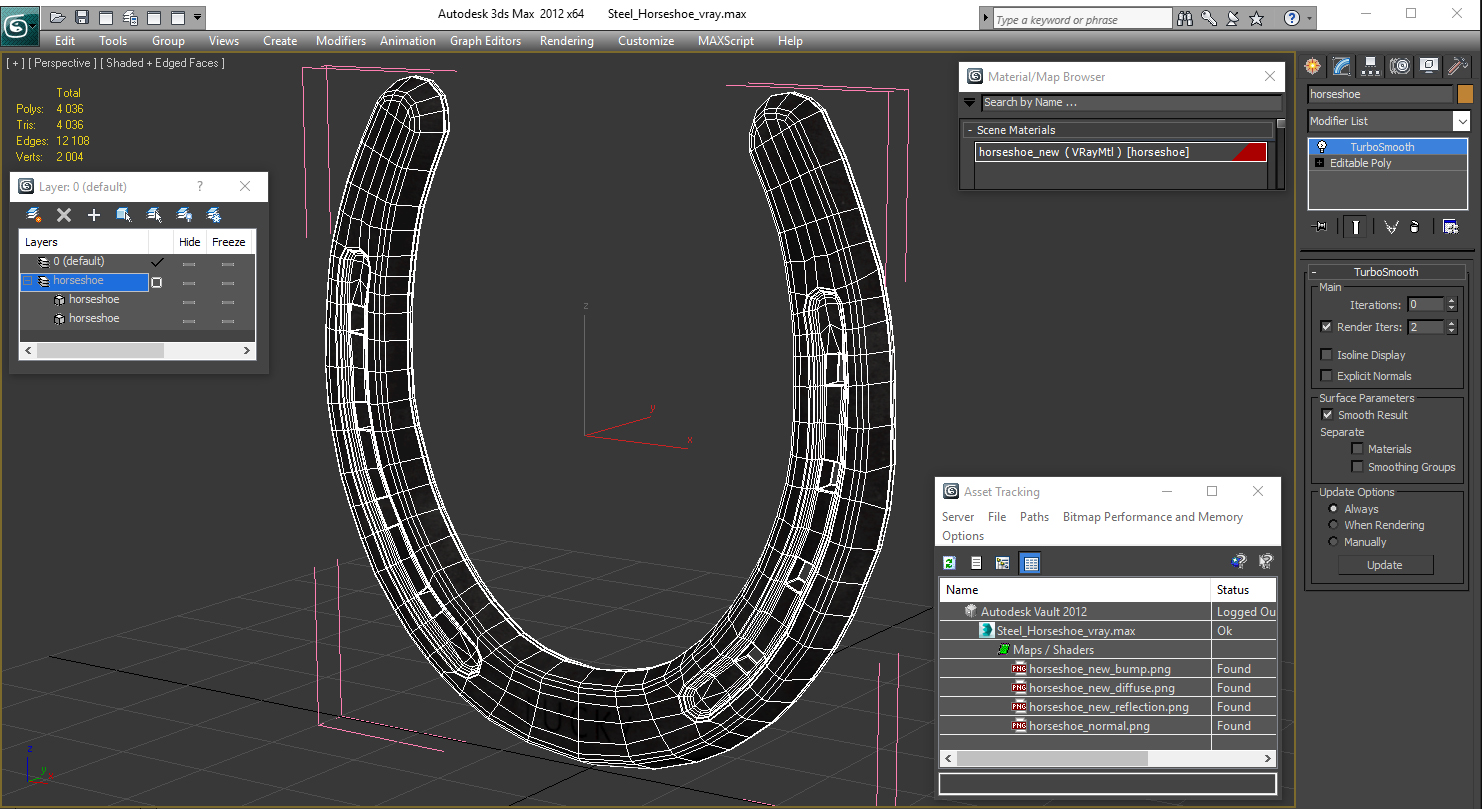Enable Separate by Materials checkbox

point(1357,449)
